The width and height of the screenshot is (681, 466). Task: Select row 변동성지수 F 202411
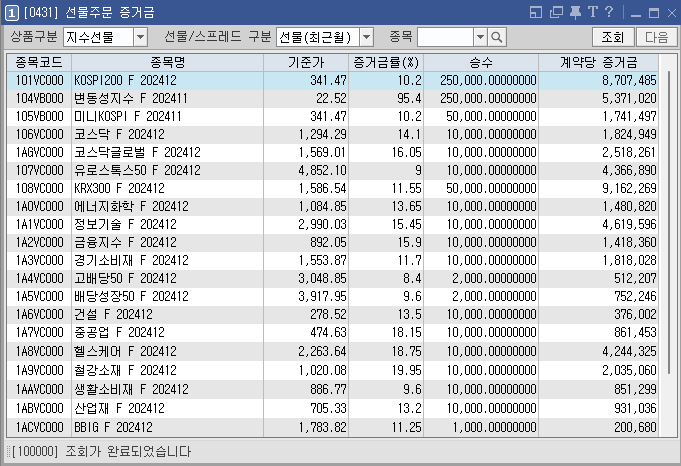[333, 99]
